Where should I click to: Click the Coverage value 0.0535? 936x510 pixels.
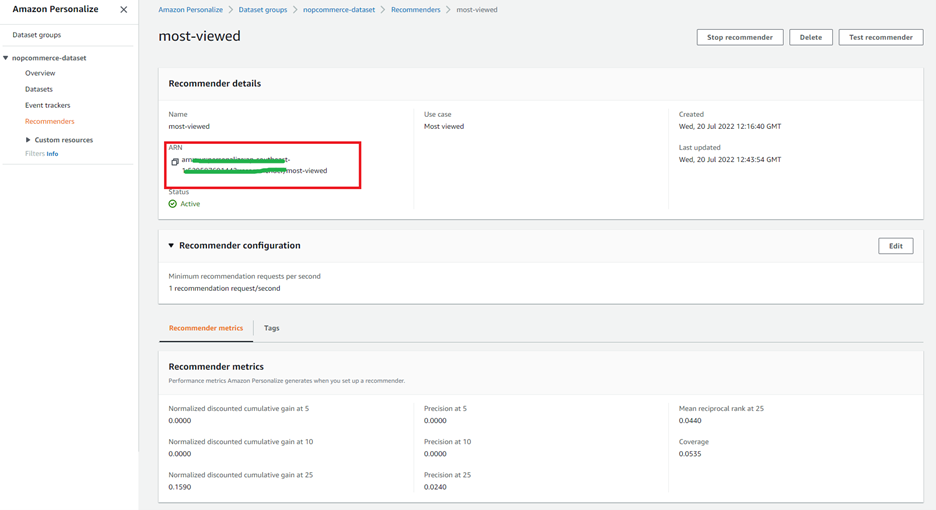[690, 454]
